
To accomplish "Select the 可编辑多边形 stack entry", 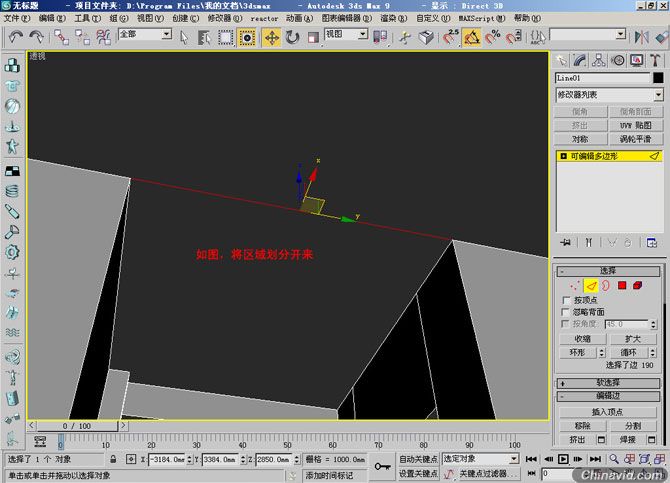I will (609, 156).
